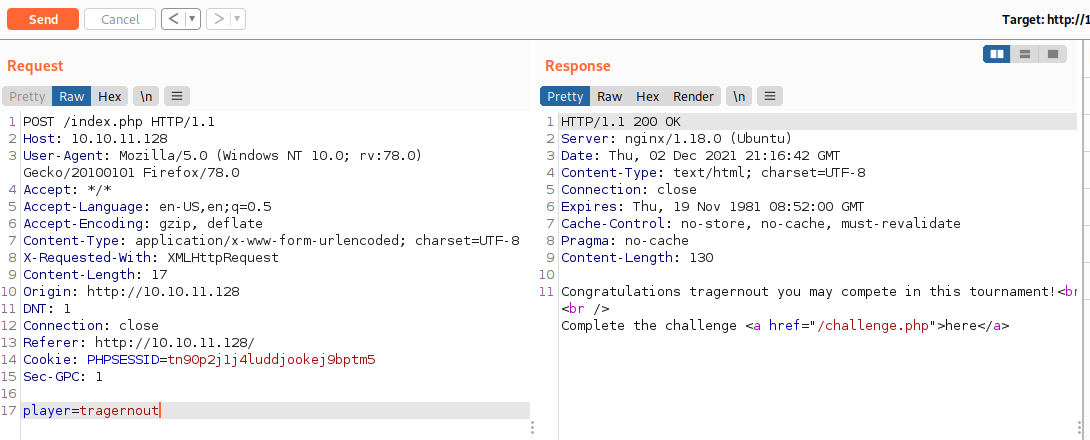
Task: Click the Send request button
Action: pyautogui.click(x=43, y=19)
